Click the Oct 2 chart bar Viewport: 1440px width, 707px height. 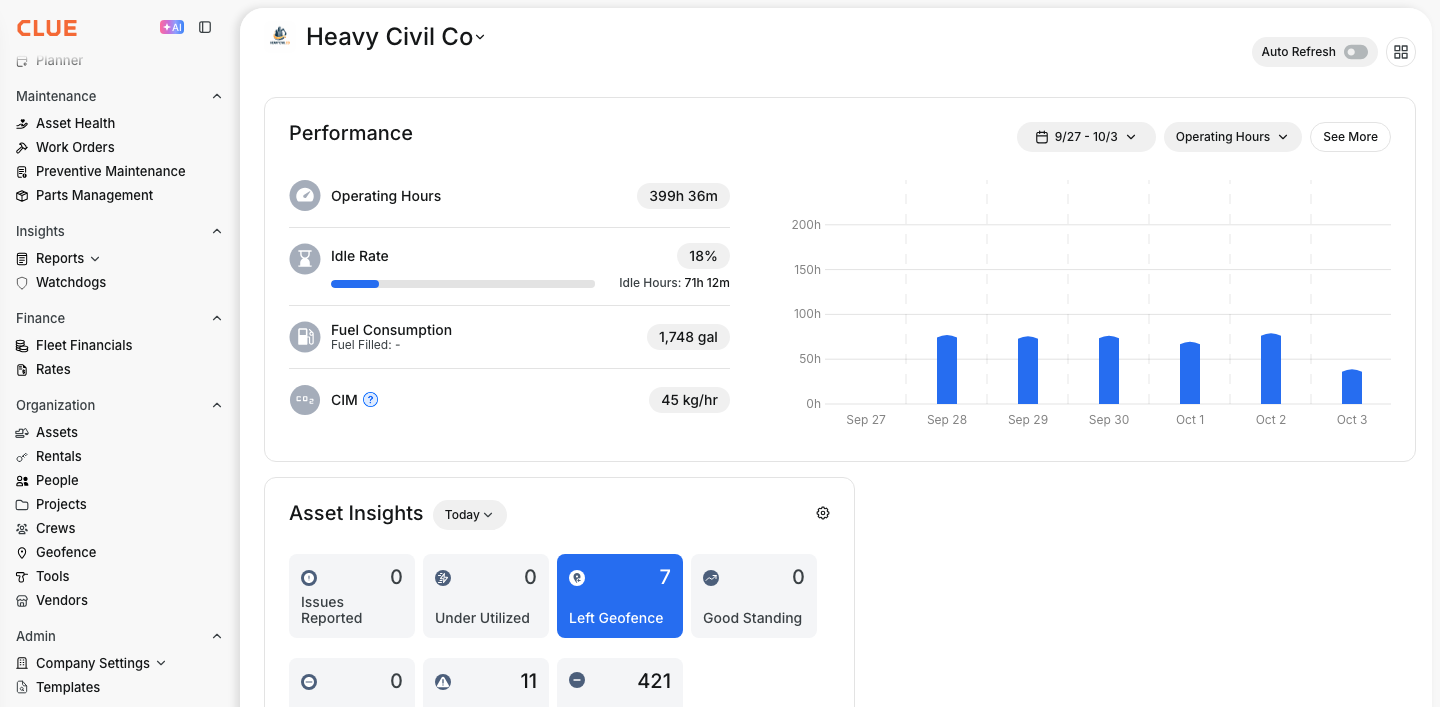1271,369
